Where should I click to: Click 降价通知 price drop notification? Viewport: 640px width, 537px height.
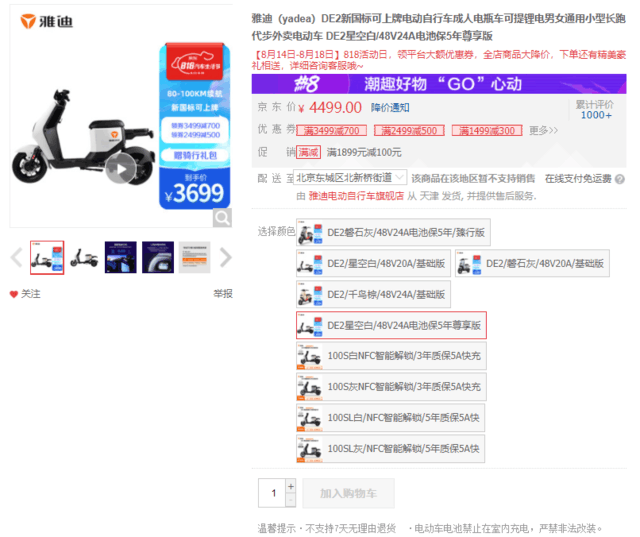tap(390, 107)
